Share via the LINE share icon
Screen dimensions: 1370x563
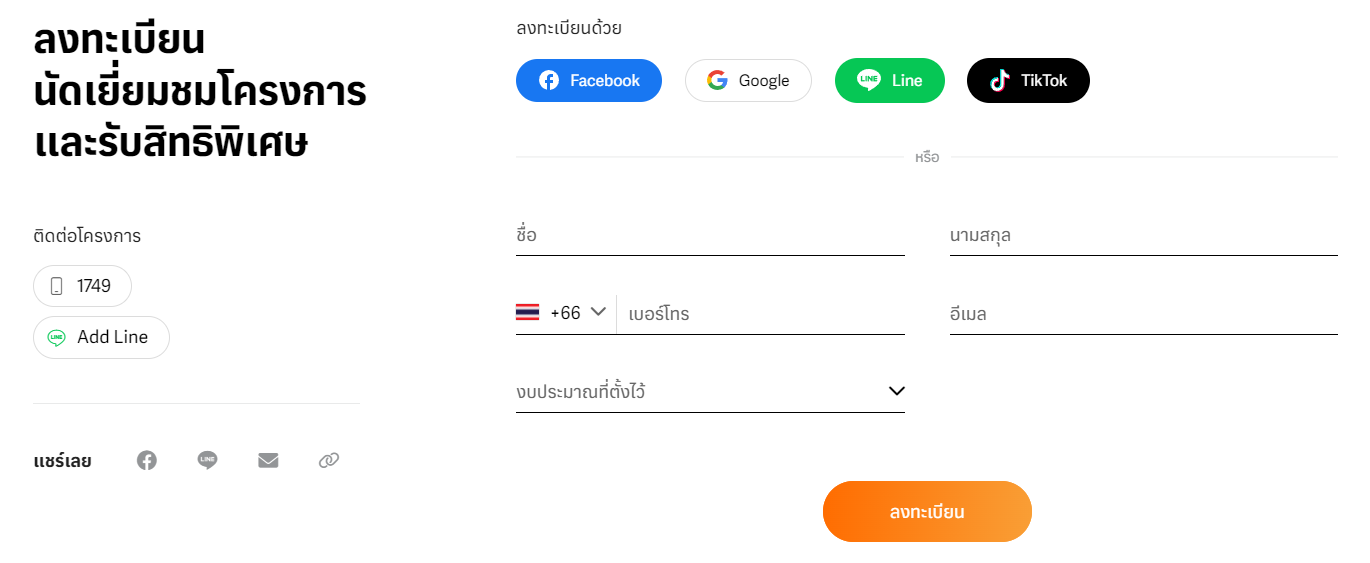[207, 460]
